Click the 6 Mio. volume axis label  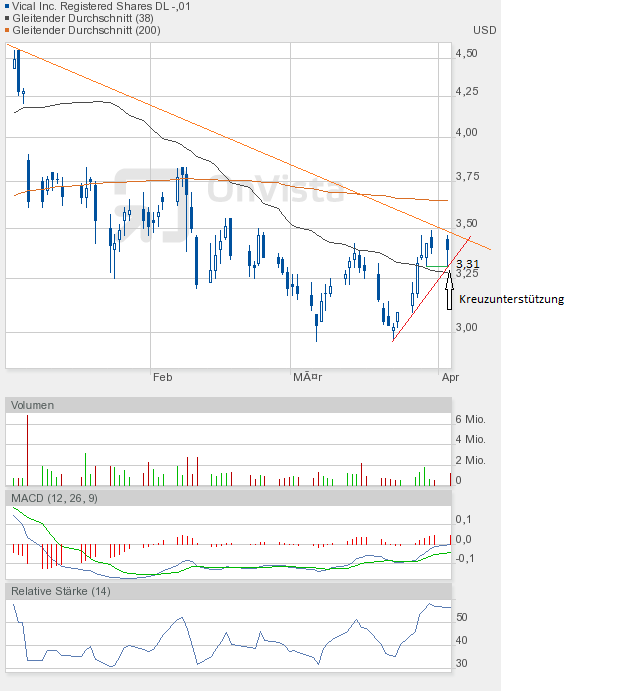(x=470, y=419)
